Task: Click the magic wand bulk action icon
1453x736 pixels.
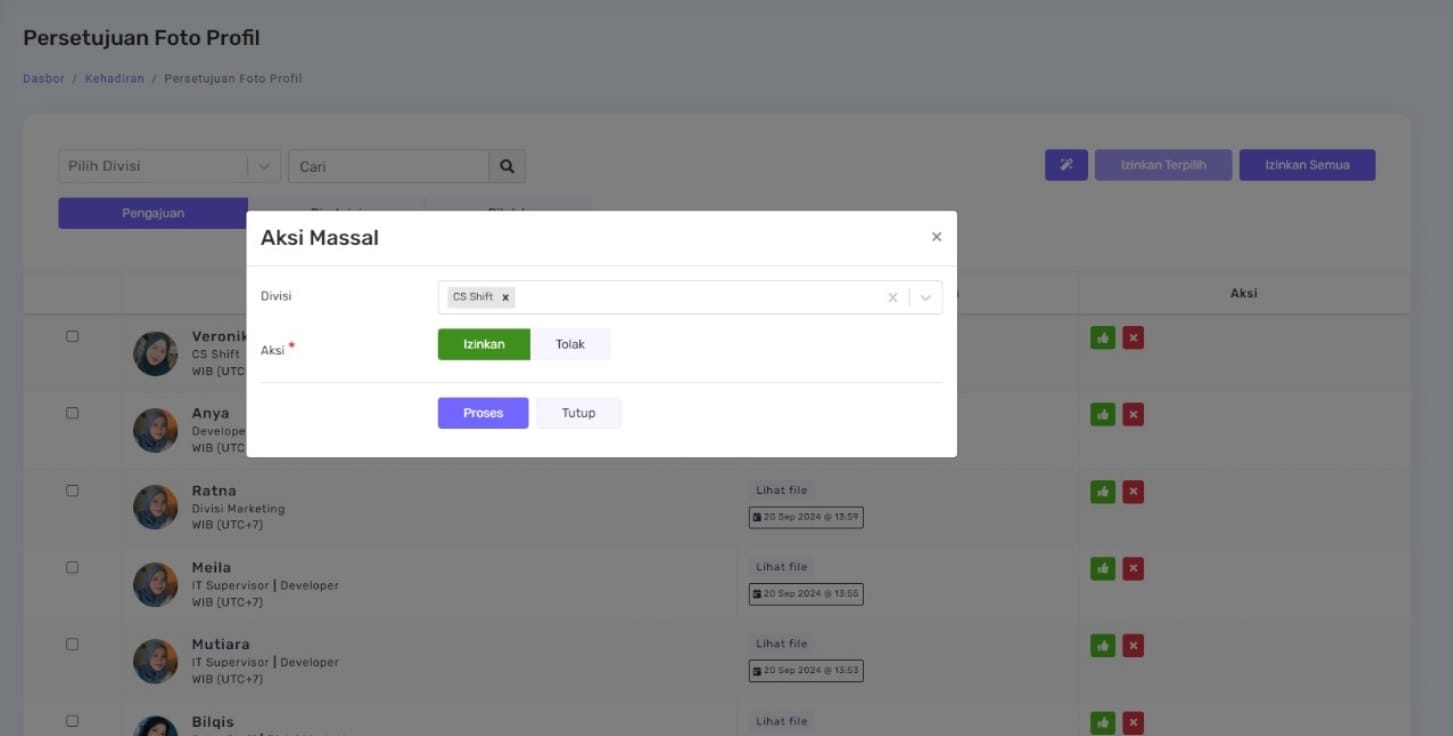Action: (1066, 165)
